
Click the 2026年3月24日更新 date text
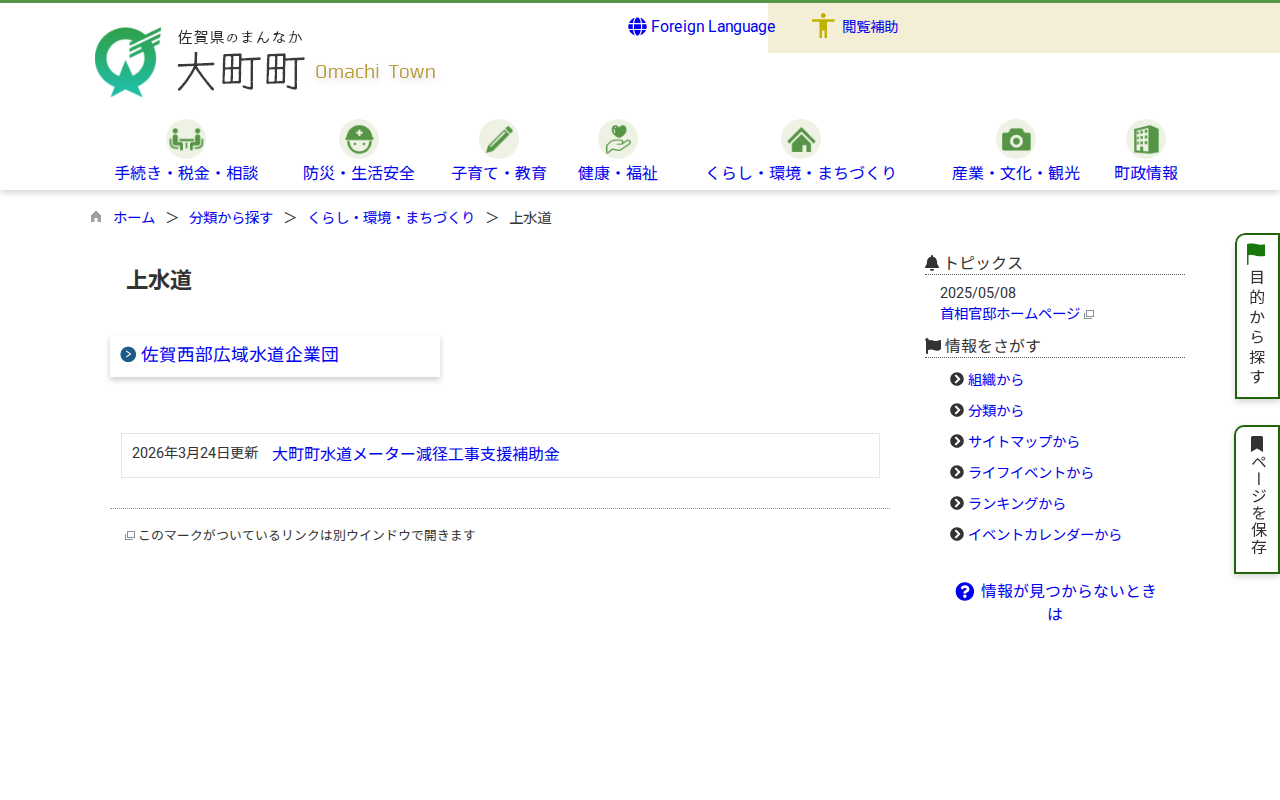[195, 453]
